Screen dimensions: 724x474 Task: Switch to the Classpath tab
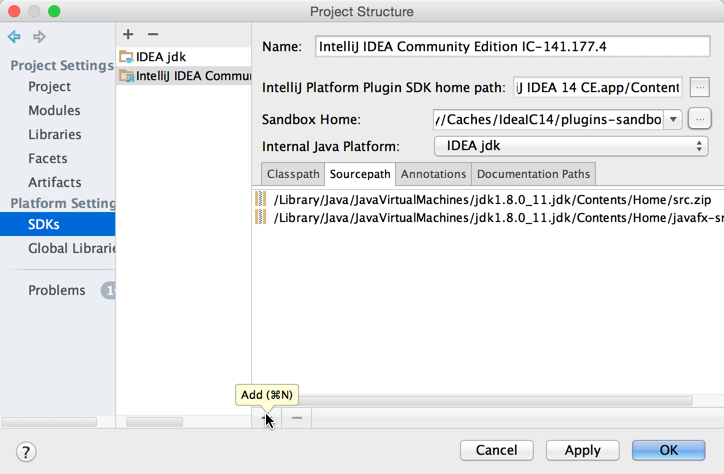[293, 174]
